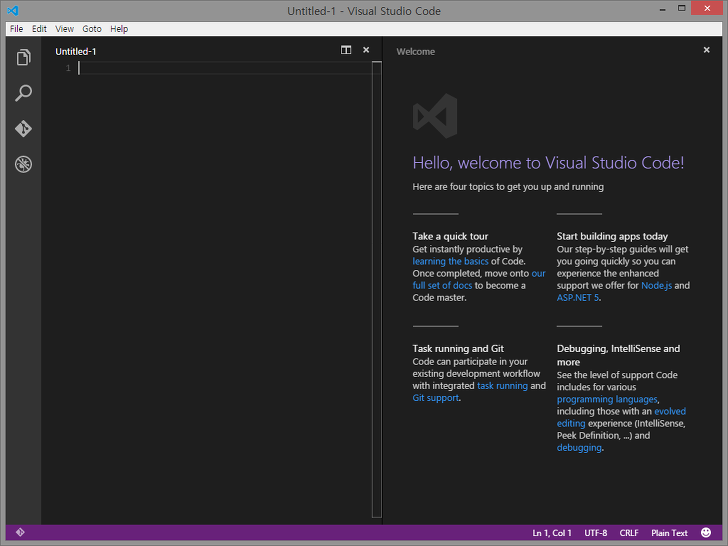728x546 pixels.
Task: Change the UTF-8 encoding in status bar
Action: [x=596, y=533]
